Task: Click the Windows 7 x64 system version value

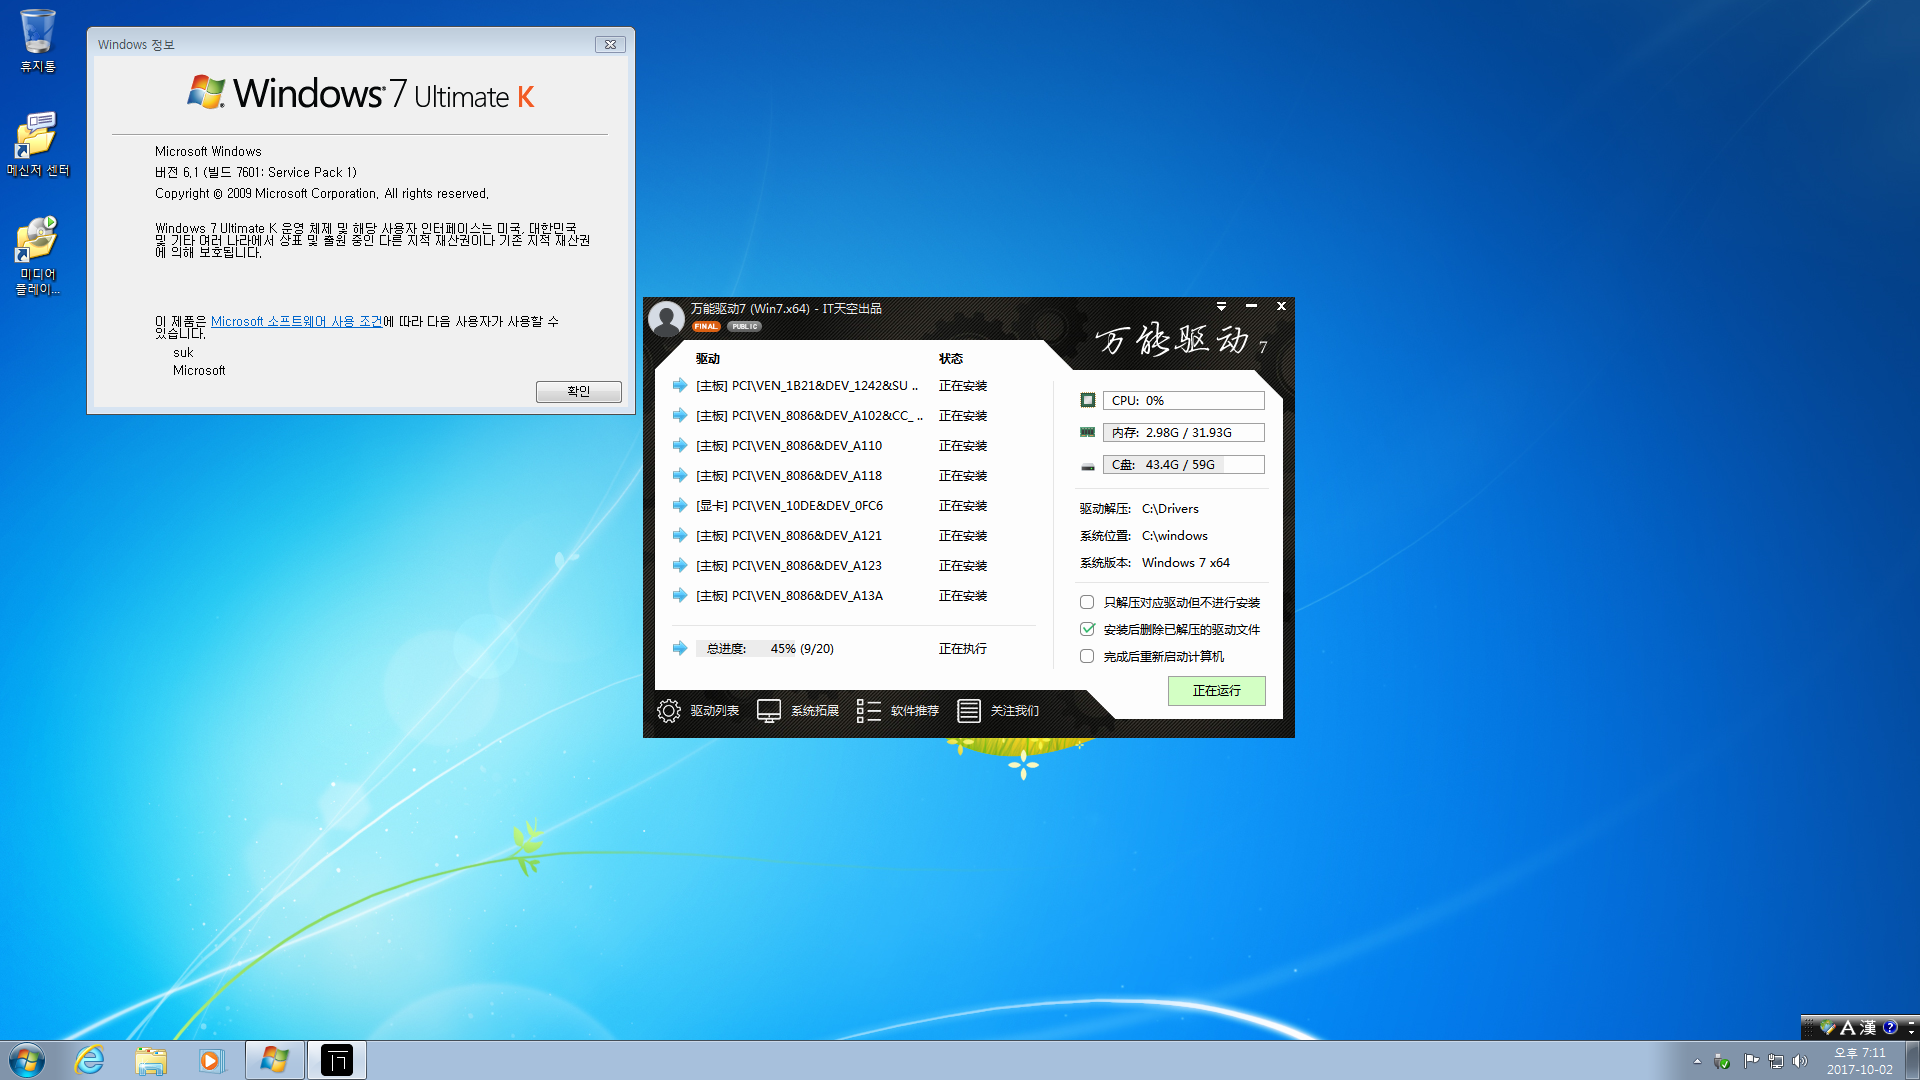Action: pos(1186,562)
